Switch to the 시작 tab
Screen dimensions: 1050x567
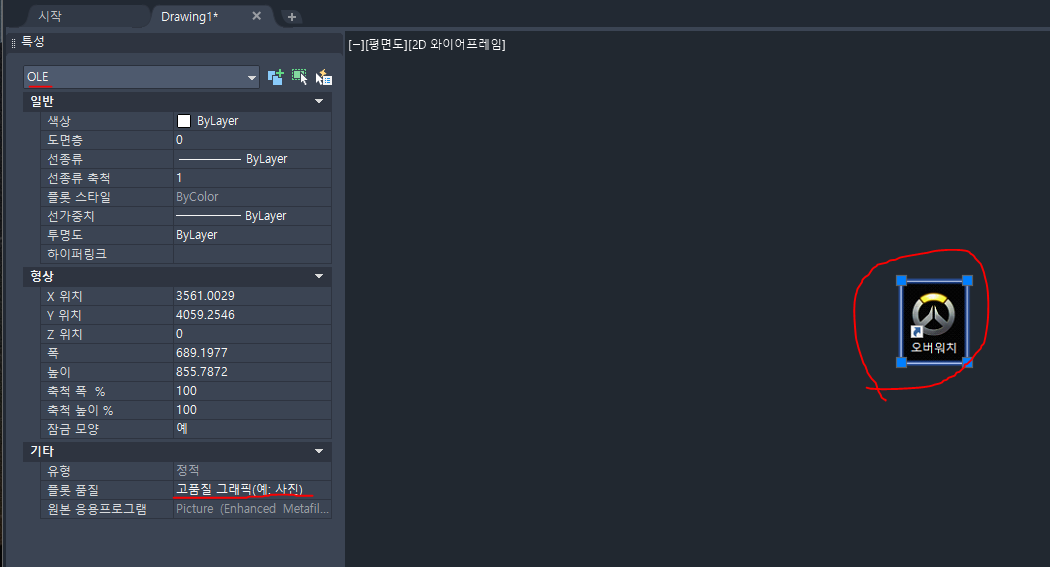point(50,16)
